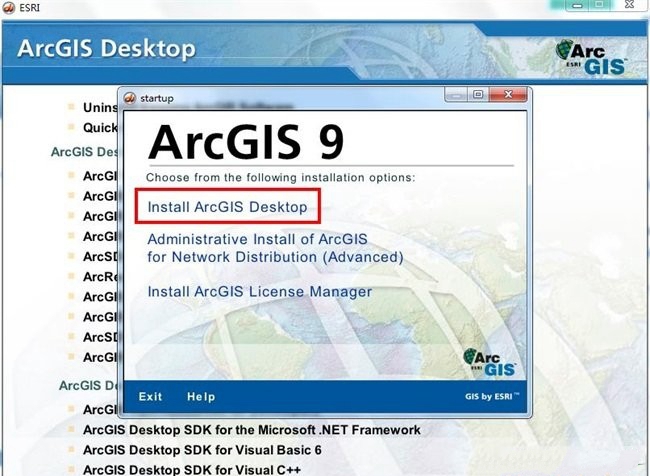Click ArcGIS logo in startup dialog

click(x=489, y=362)
